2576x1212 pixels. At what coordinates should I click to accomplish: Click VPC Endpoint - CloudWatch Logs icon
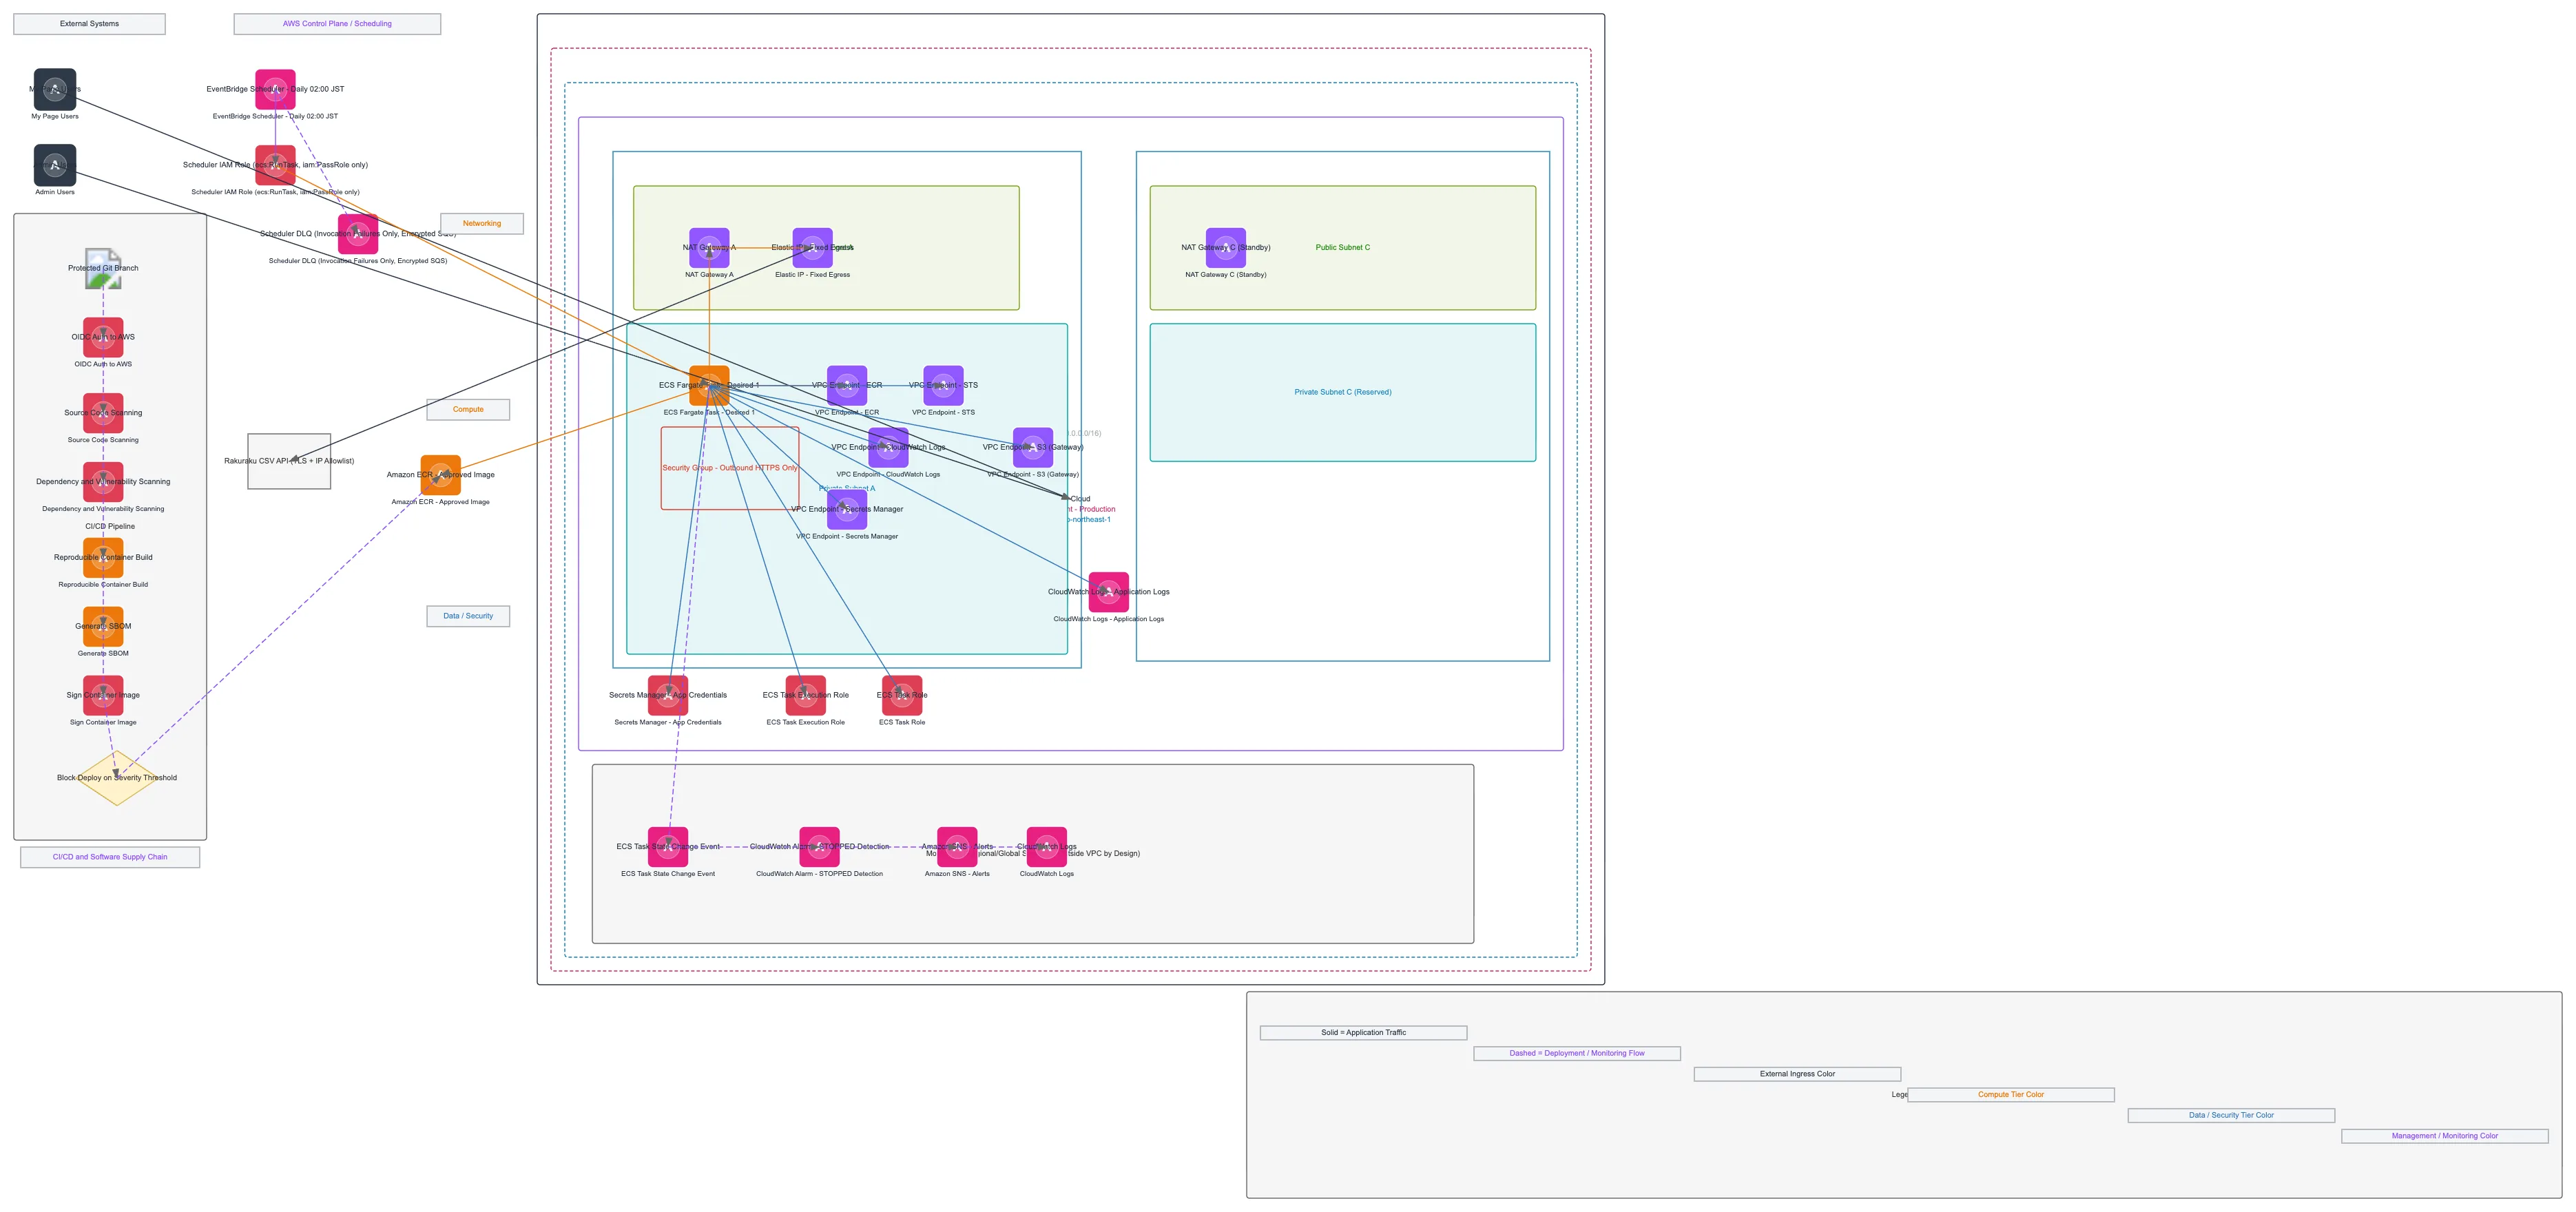888,447
